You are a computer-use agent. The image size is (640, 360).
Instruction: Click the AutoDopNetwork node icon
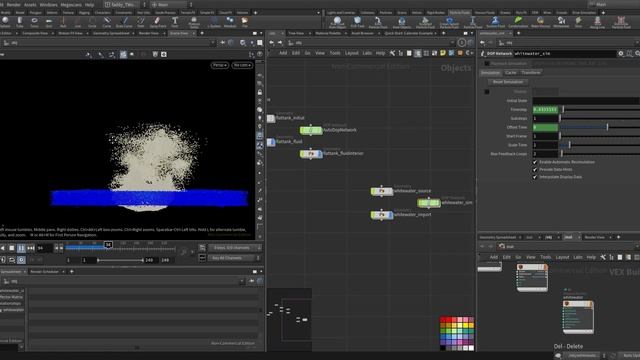point(311,130)
